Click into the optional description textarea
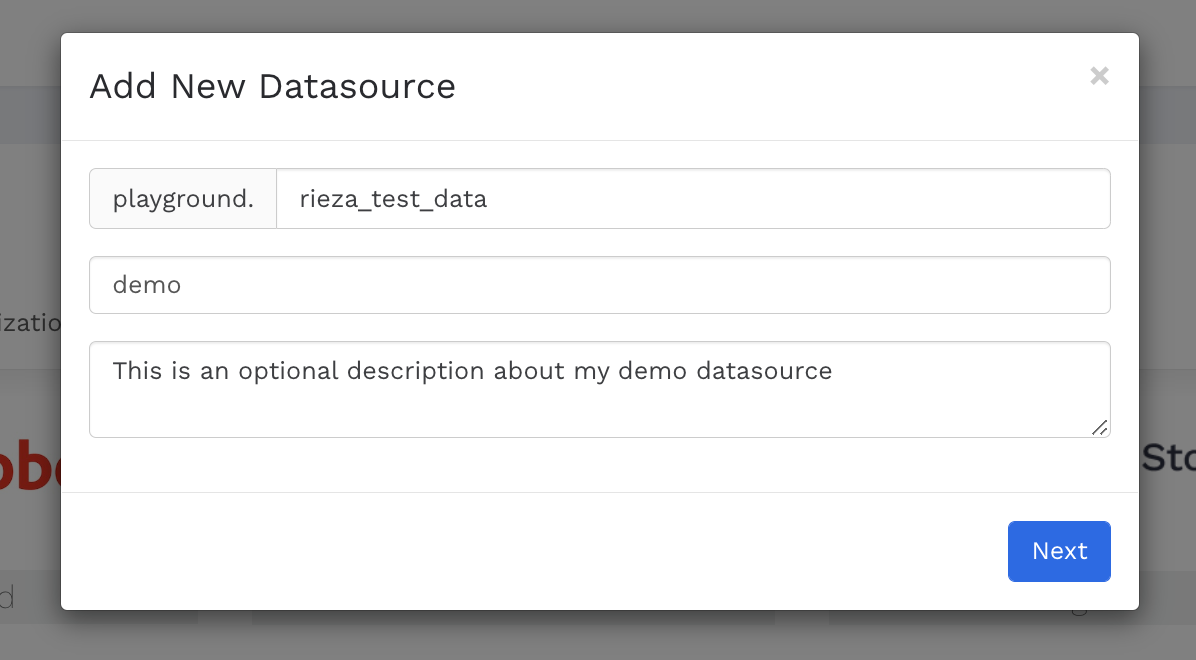This screenshot has width=1196, height=660. 600,389
